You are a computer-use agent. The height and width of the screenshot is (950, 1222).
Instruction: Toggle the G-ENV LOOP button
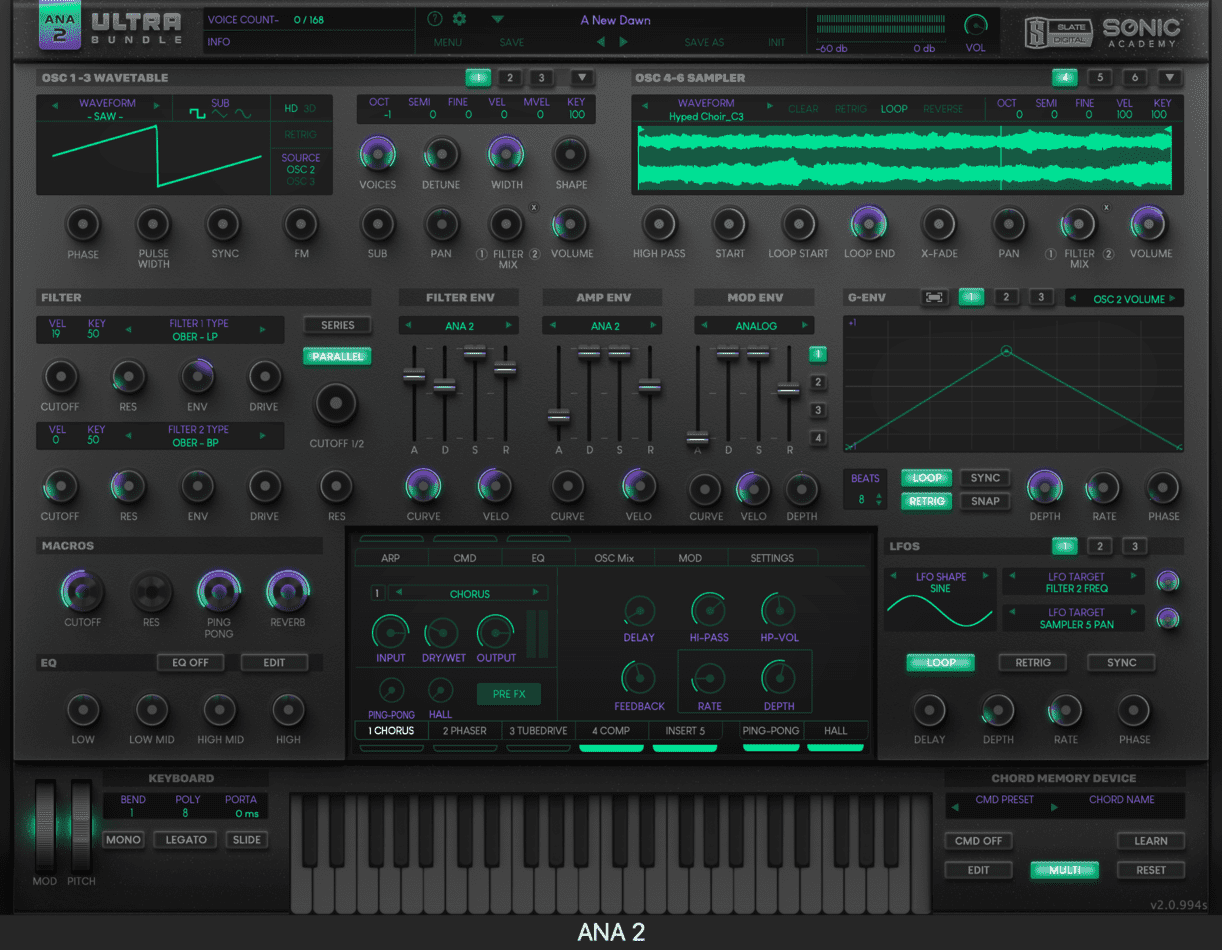coord(927,478)
